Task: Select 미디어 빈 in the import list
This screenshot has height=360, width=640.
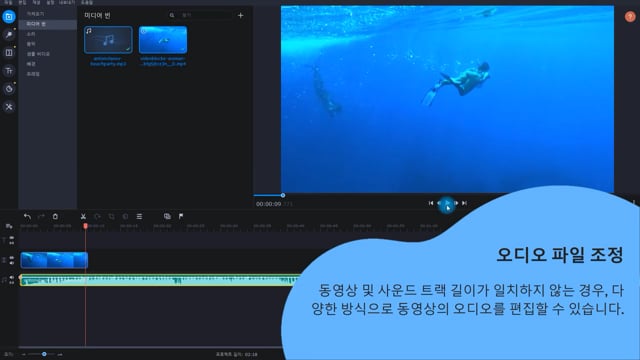Action: coord(48,24)
